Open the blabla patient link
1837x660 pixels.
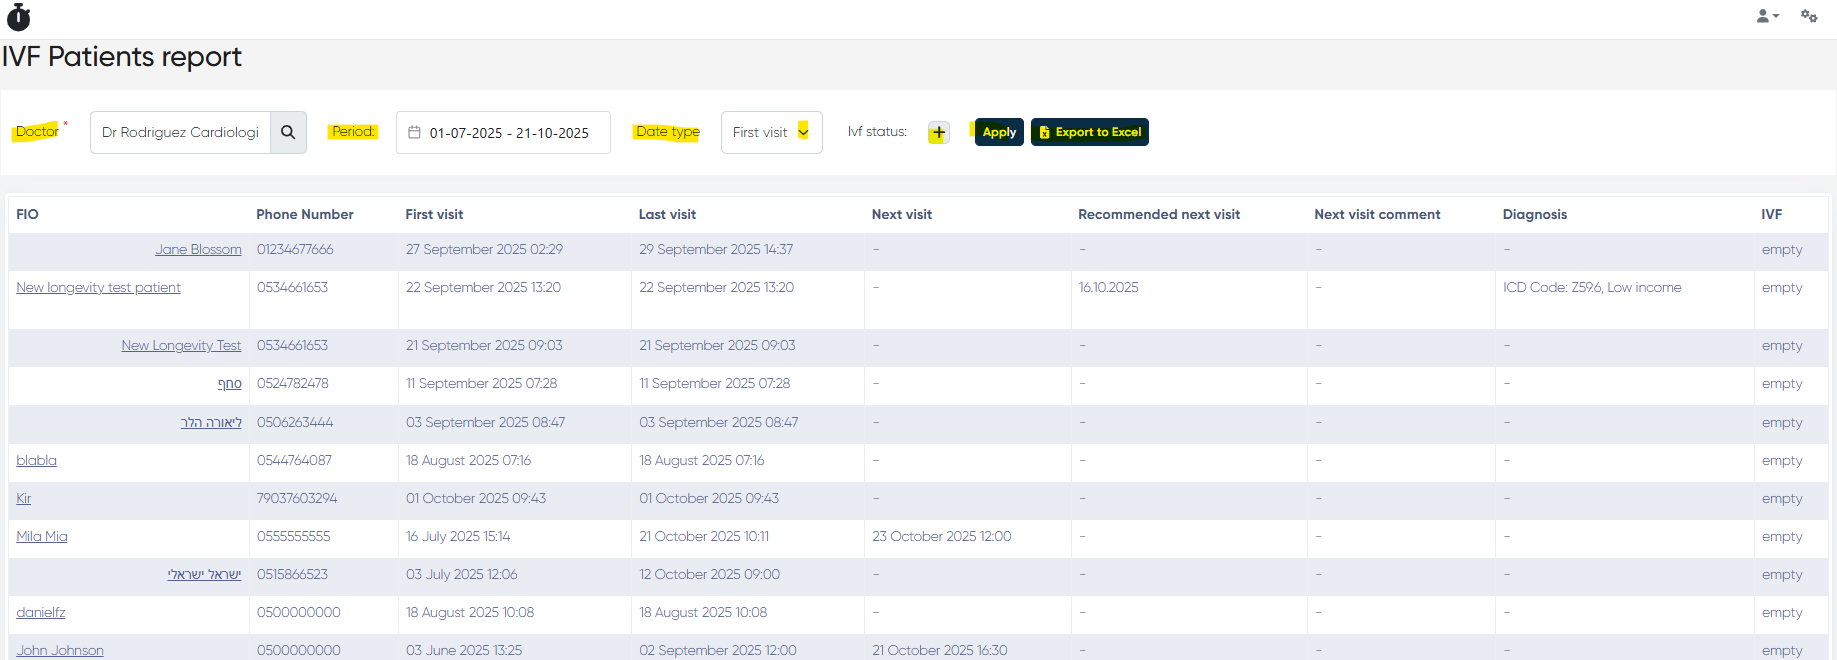pos(36,461)
